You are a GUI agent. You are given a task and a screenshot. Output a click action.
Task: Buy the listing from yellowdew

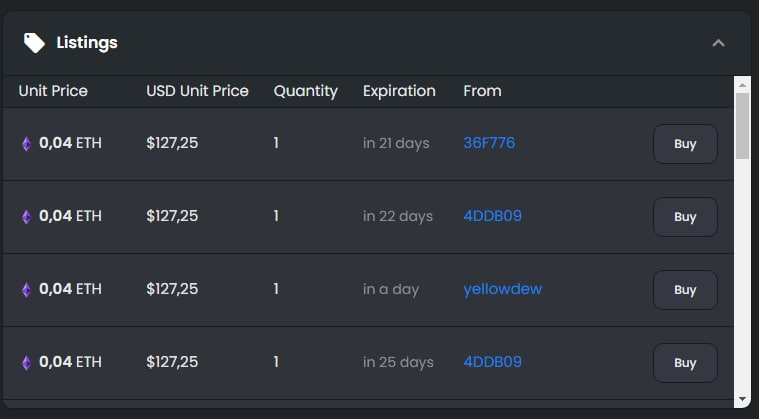tap(685, 290)
